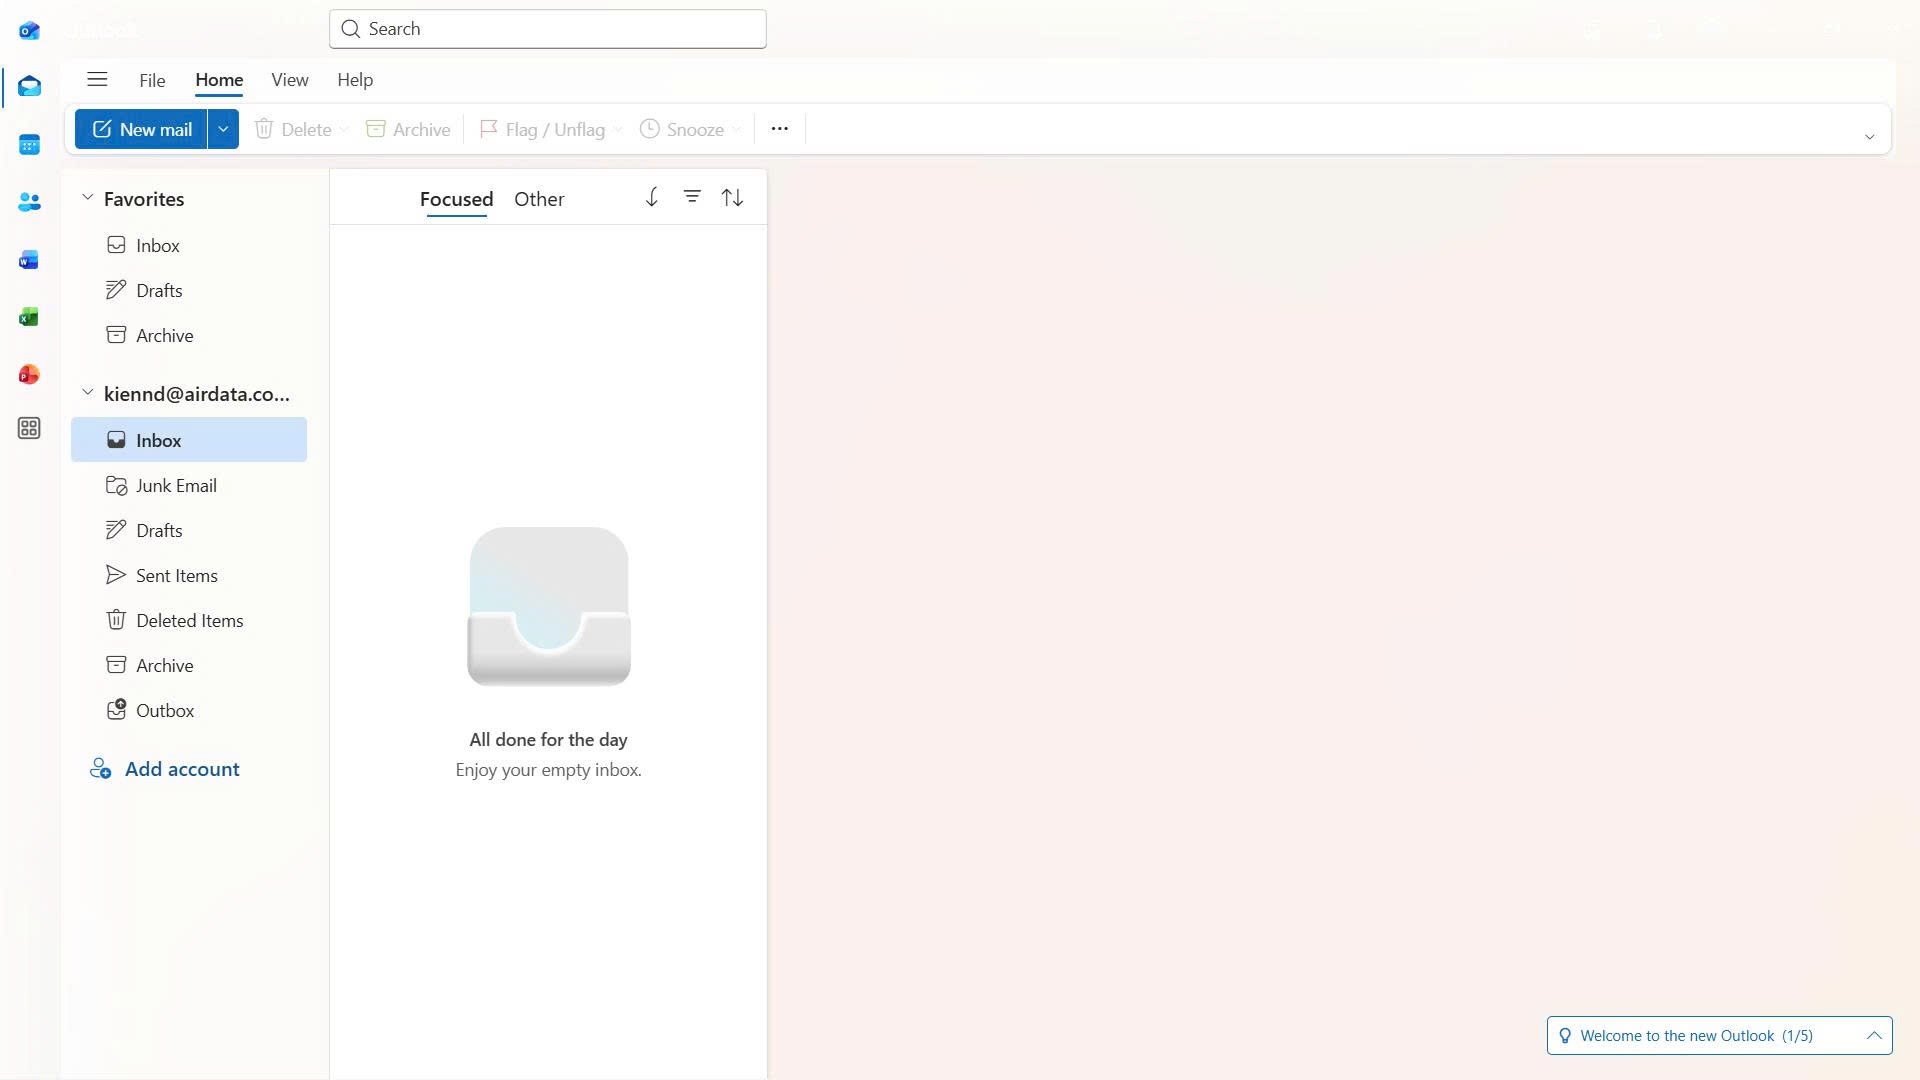Click the Add account link
The height and width of the screenshot is (1080, 1920).
181,769
